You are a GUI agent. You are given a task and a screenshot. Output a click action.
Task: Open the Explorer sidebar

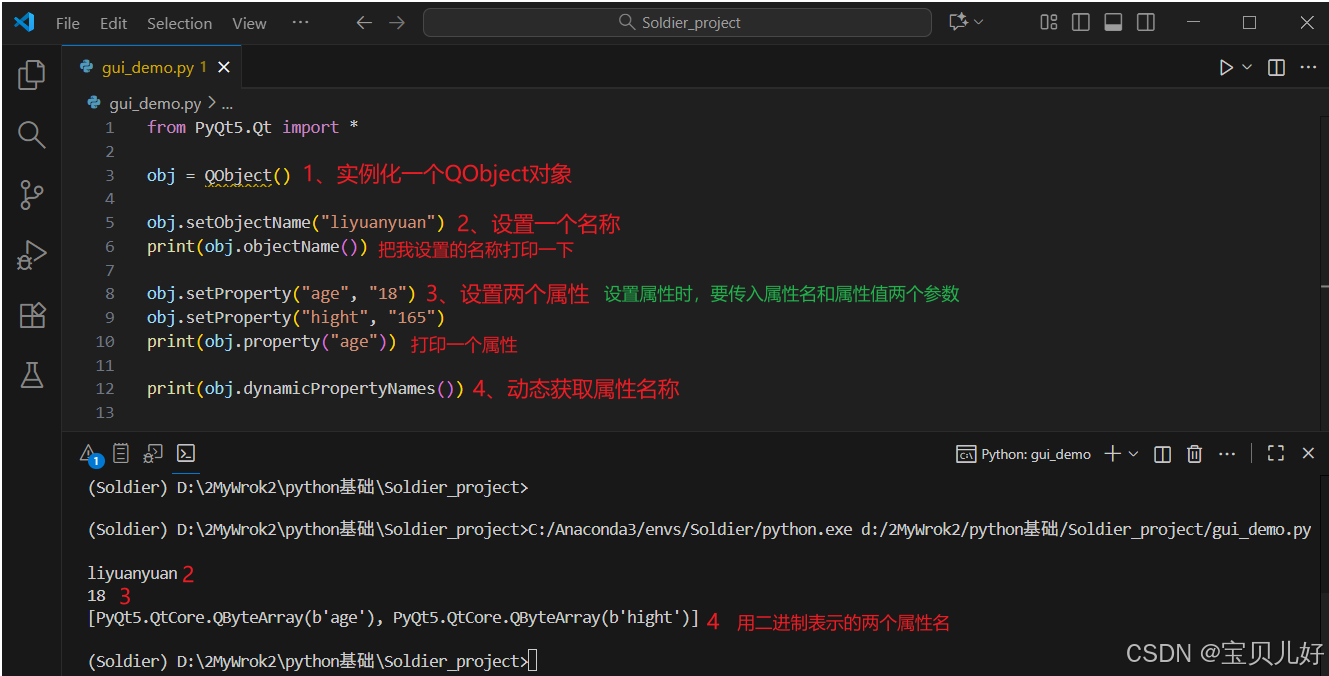point(31,74)
